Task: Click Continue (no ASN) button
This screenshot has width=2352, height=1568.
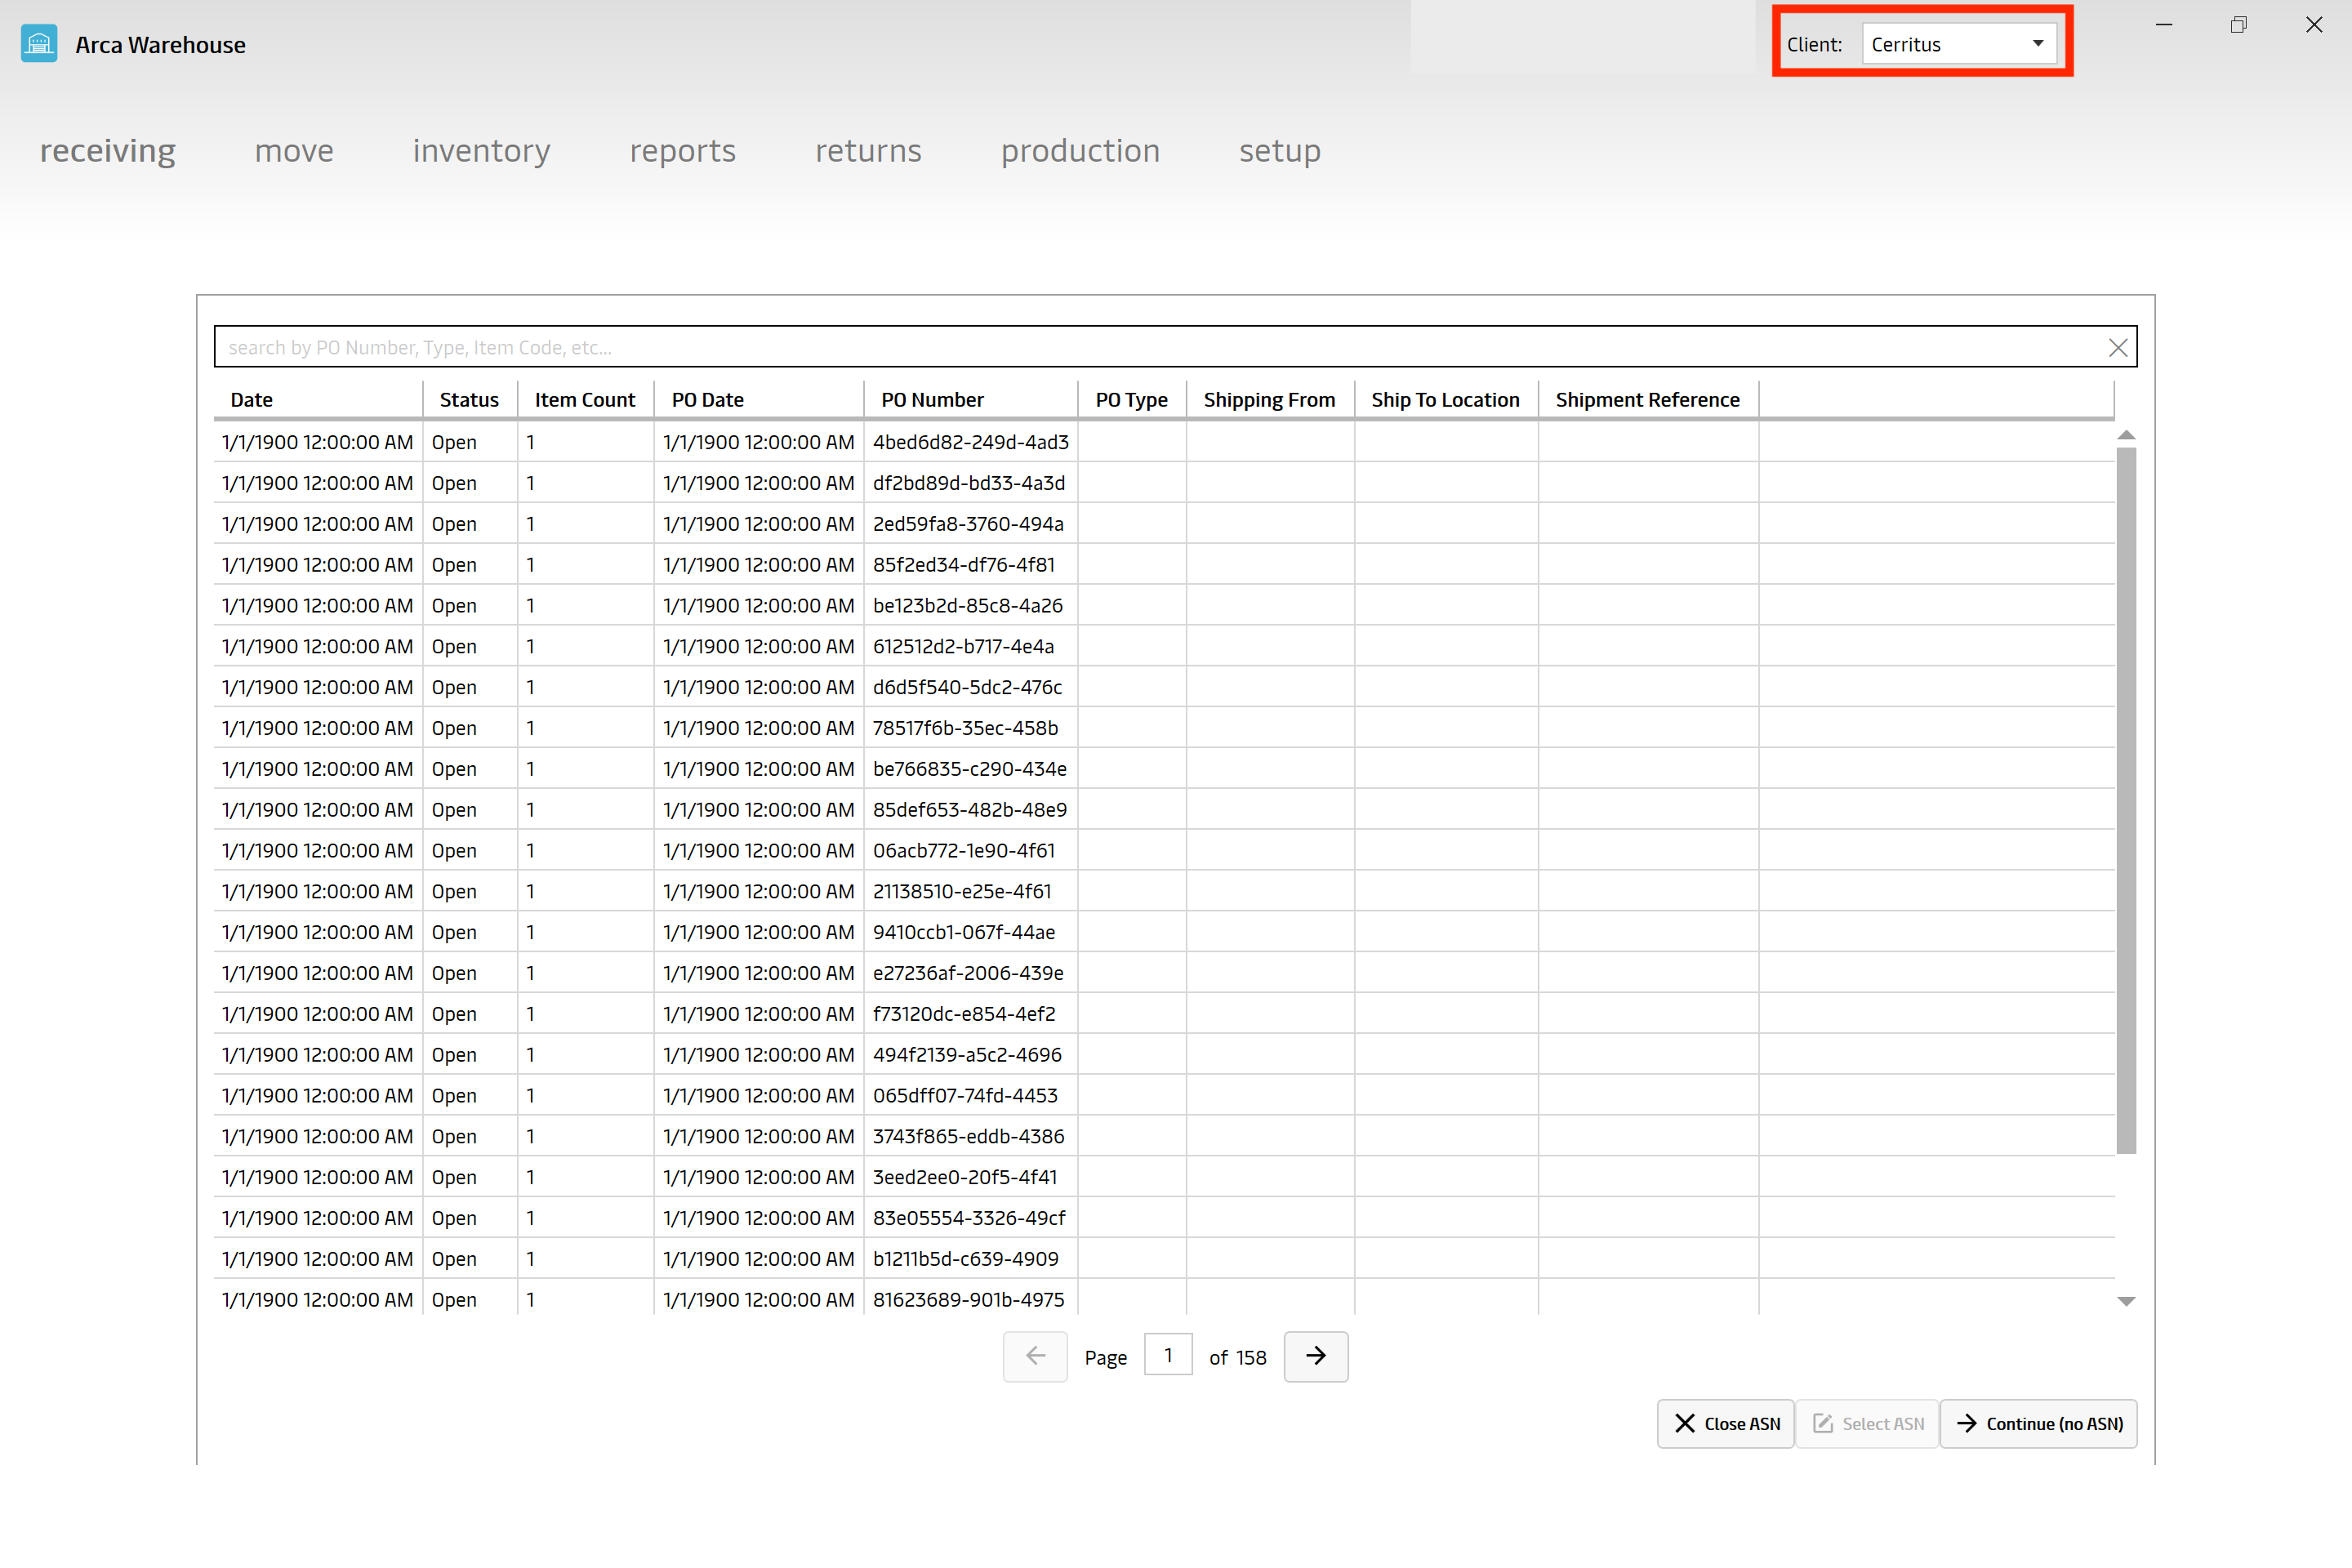Action: click(2038, 1423)
